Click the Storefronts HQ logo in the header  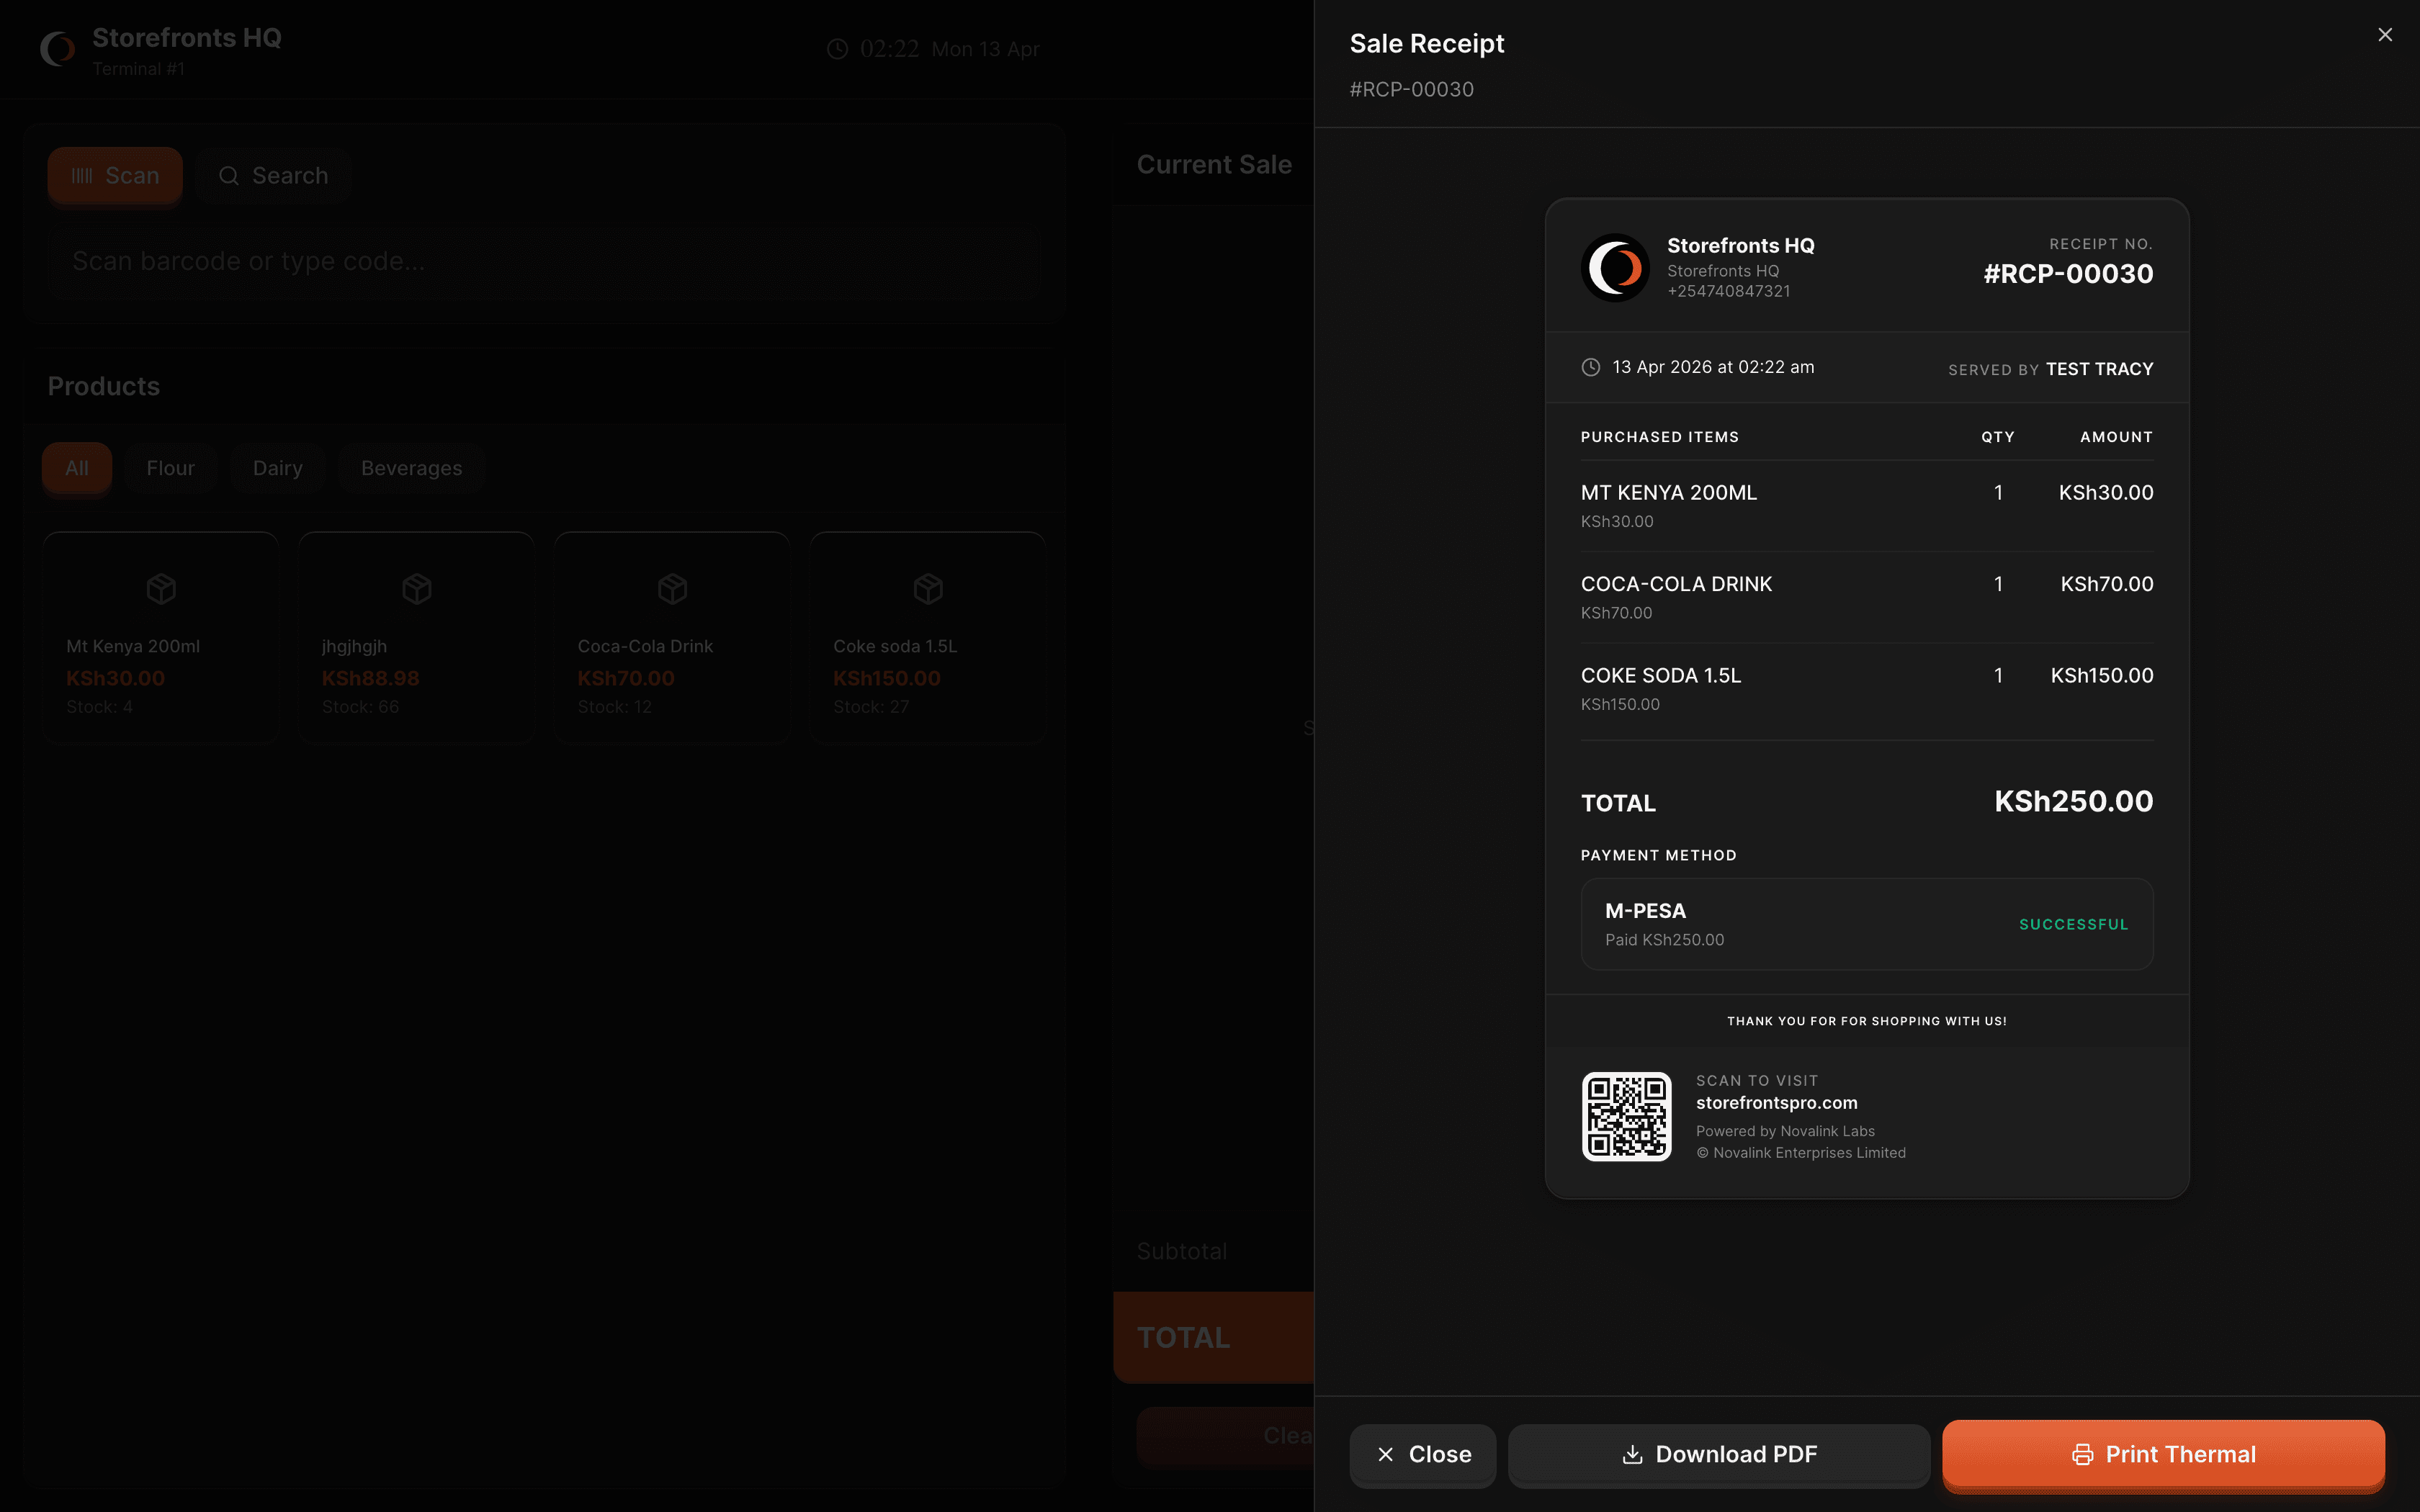coord(57,48)
